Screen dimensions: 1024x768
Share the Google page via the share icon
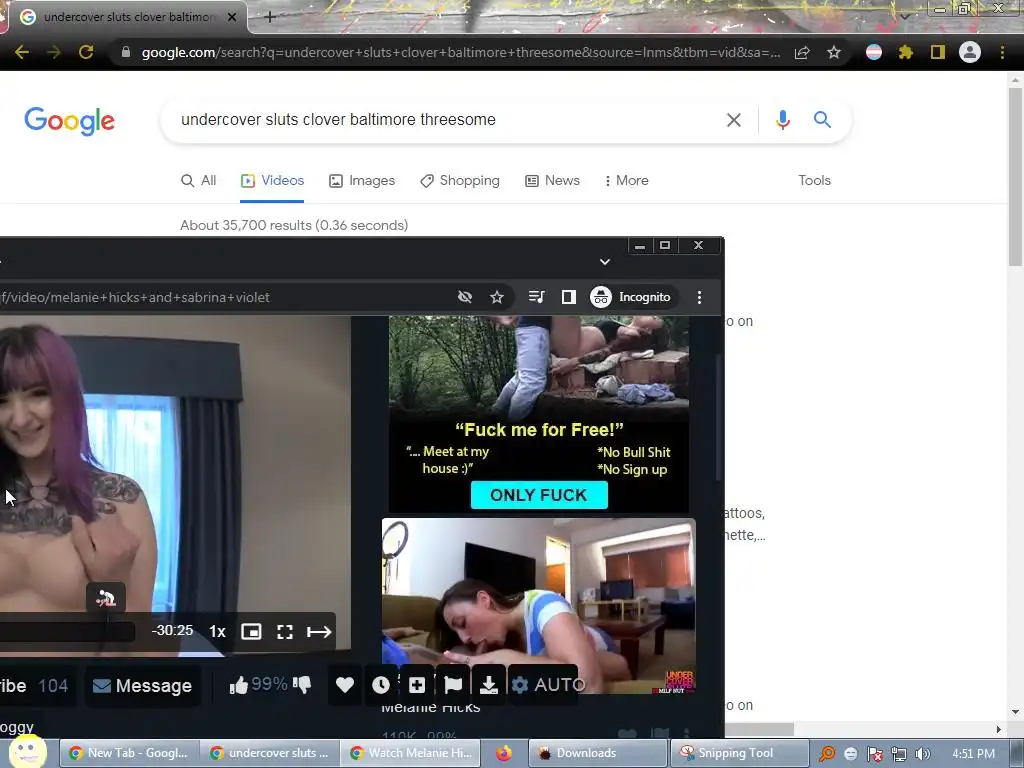pos(802,52)
